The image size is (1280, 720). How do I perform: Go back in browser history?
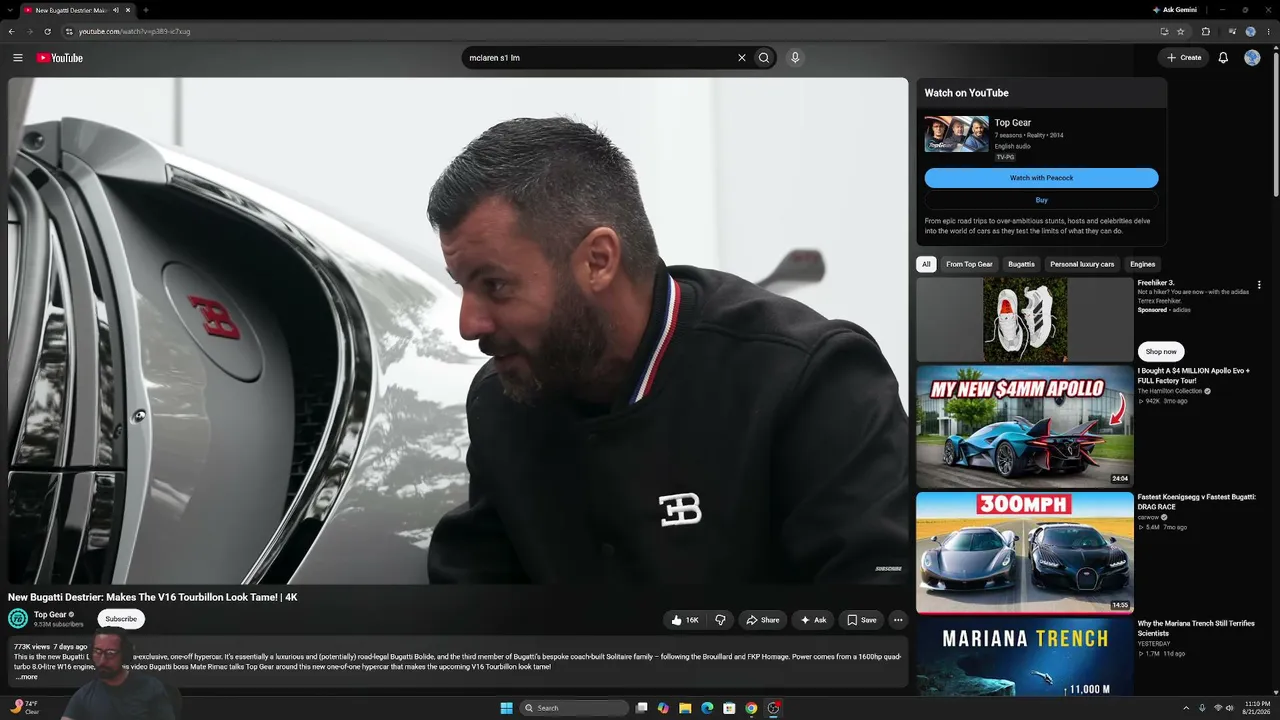point(12,31)
